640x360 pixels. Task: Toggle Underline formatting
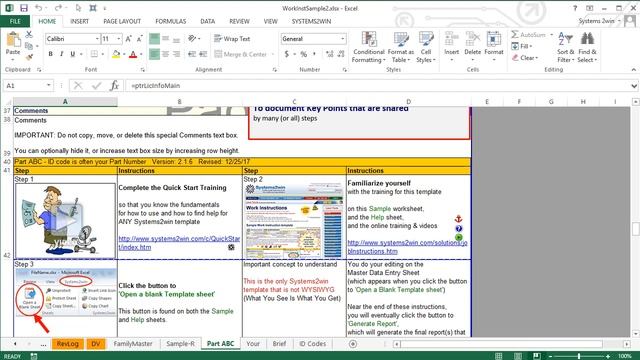(73, 54)
